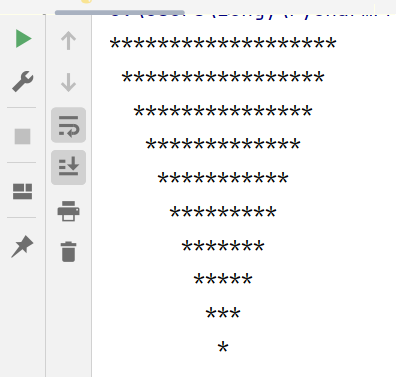Clear console with trash can icon
Image resolution: width=396 pixels, height=377 pixels.
68,252
